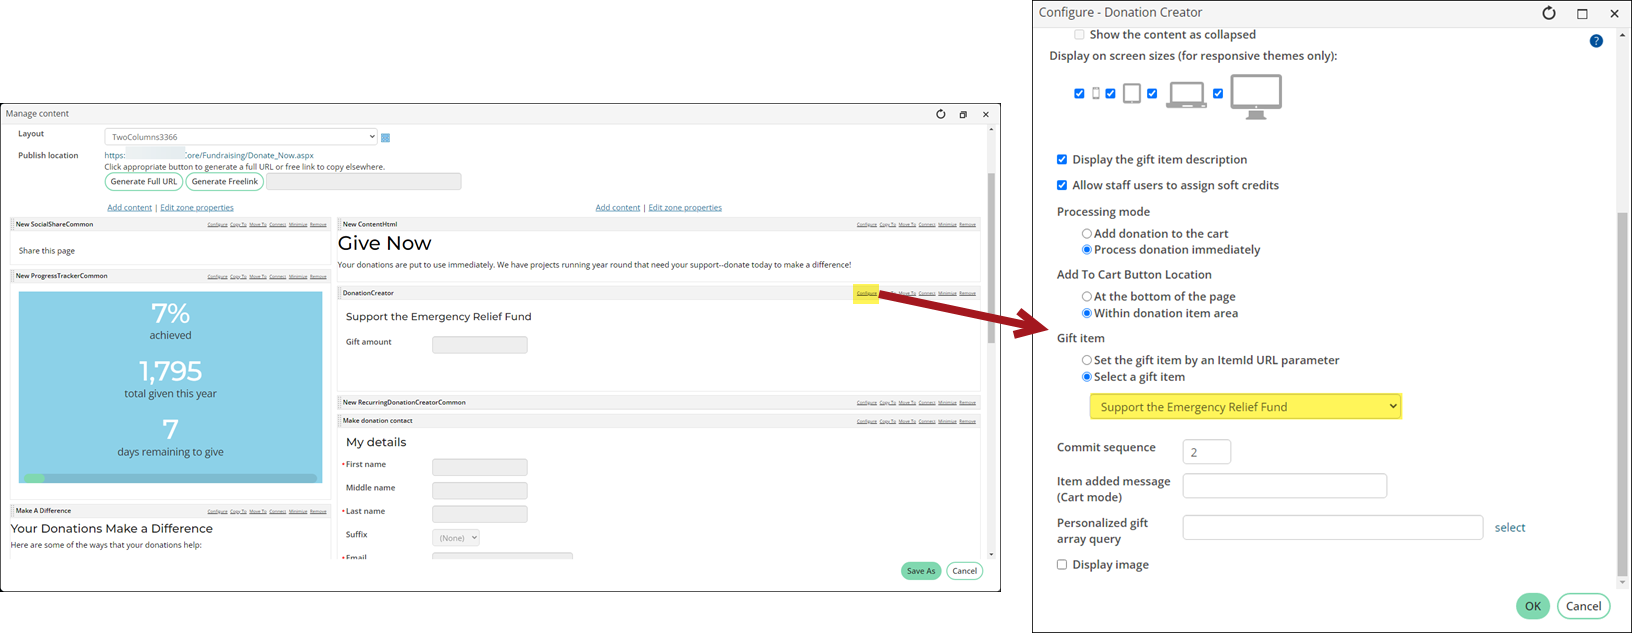1632x633 pixels.
Task: Uncheck the tablet screen size checkbox
Action: tap(1110, 93)
